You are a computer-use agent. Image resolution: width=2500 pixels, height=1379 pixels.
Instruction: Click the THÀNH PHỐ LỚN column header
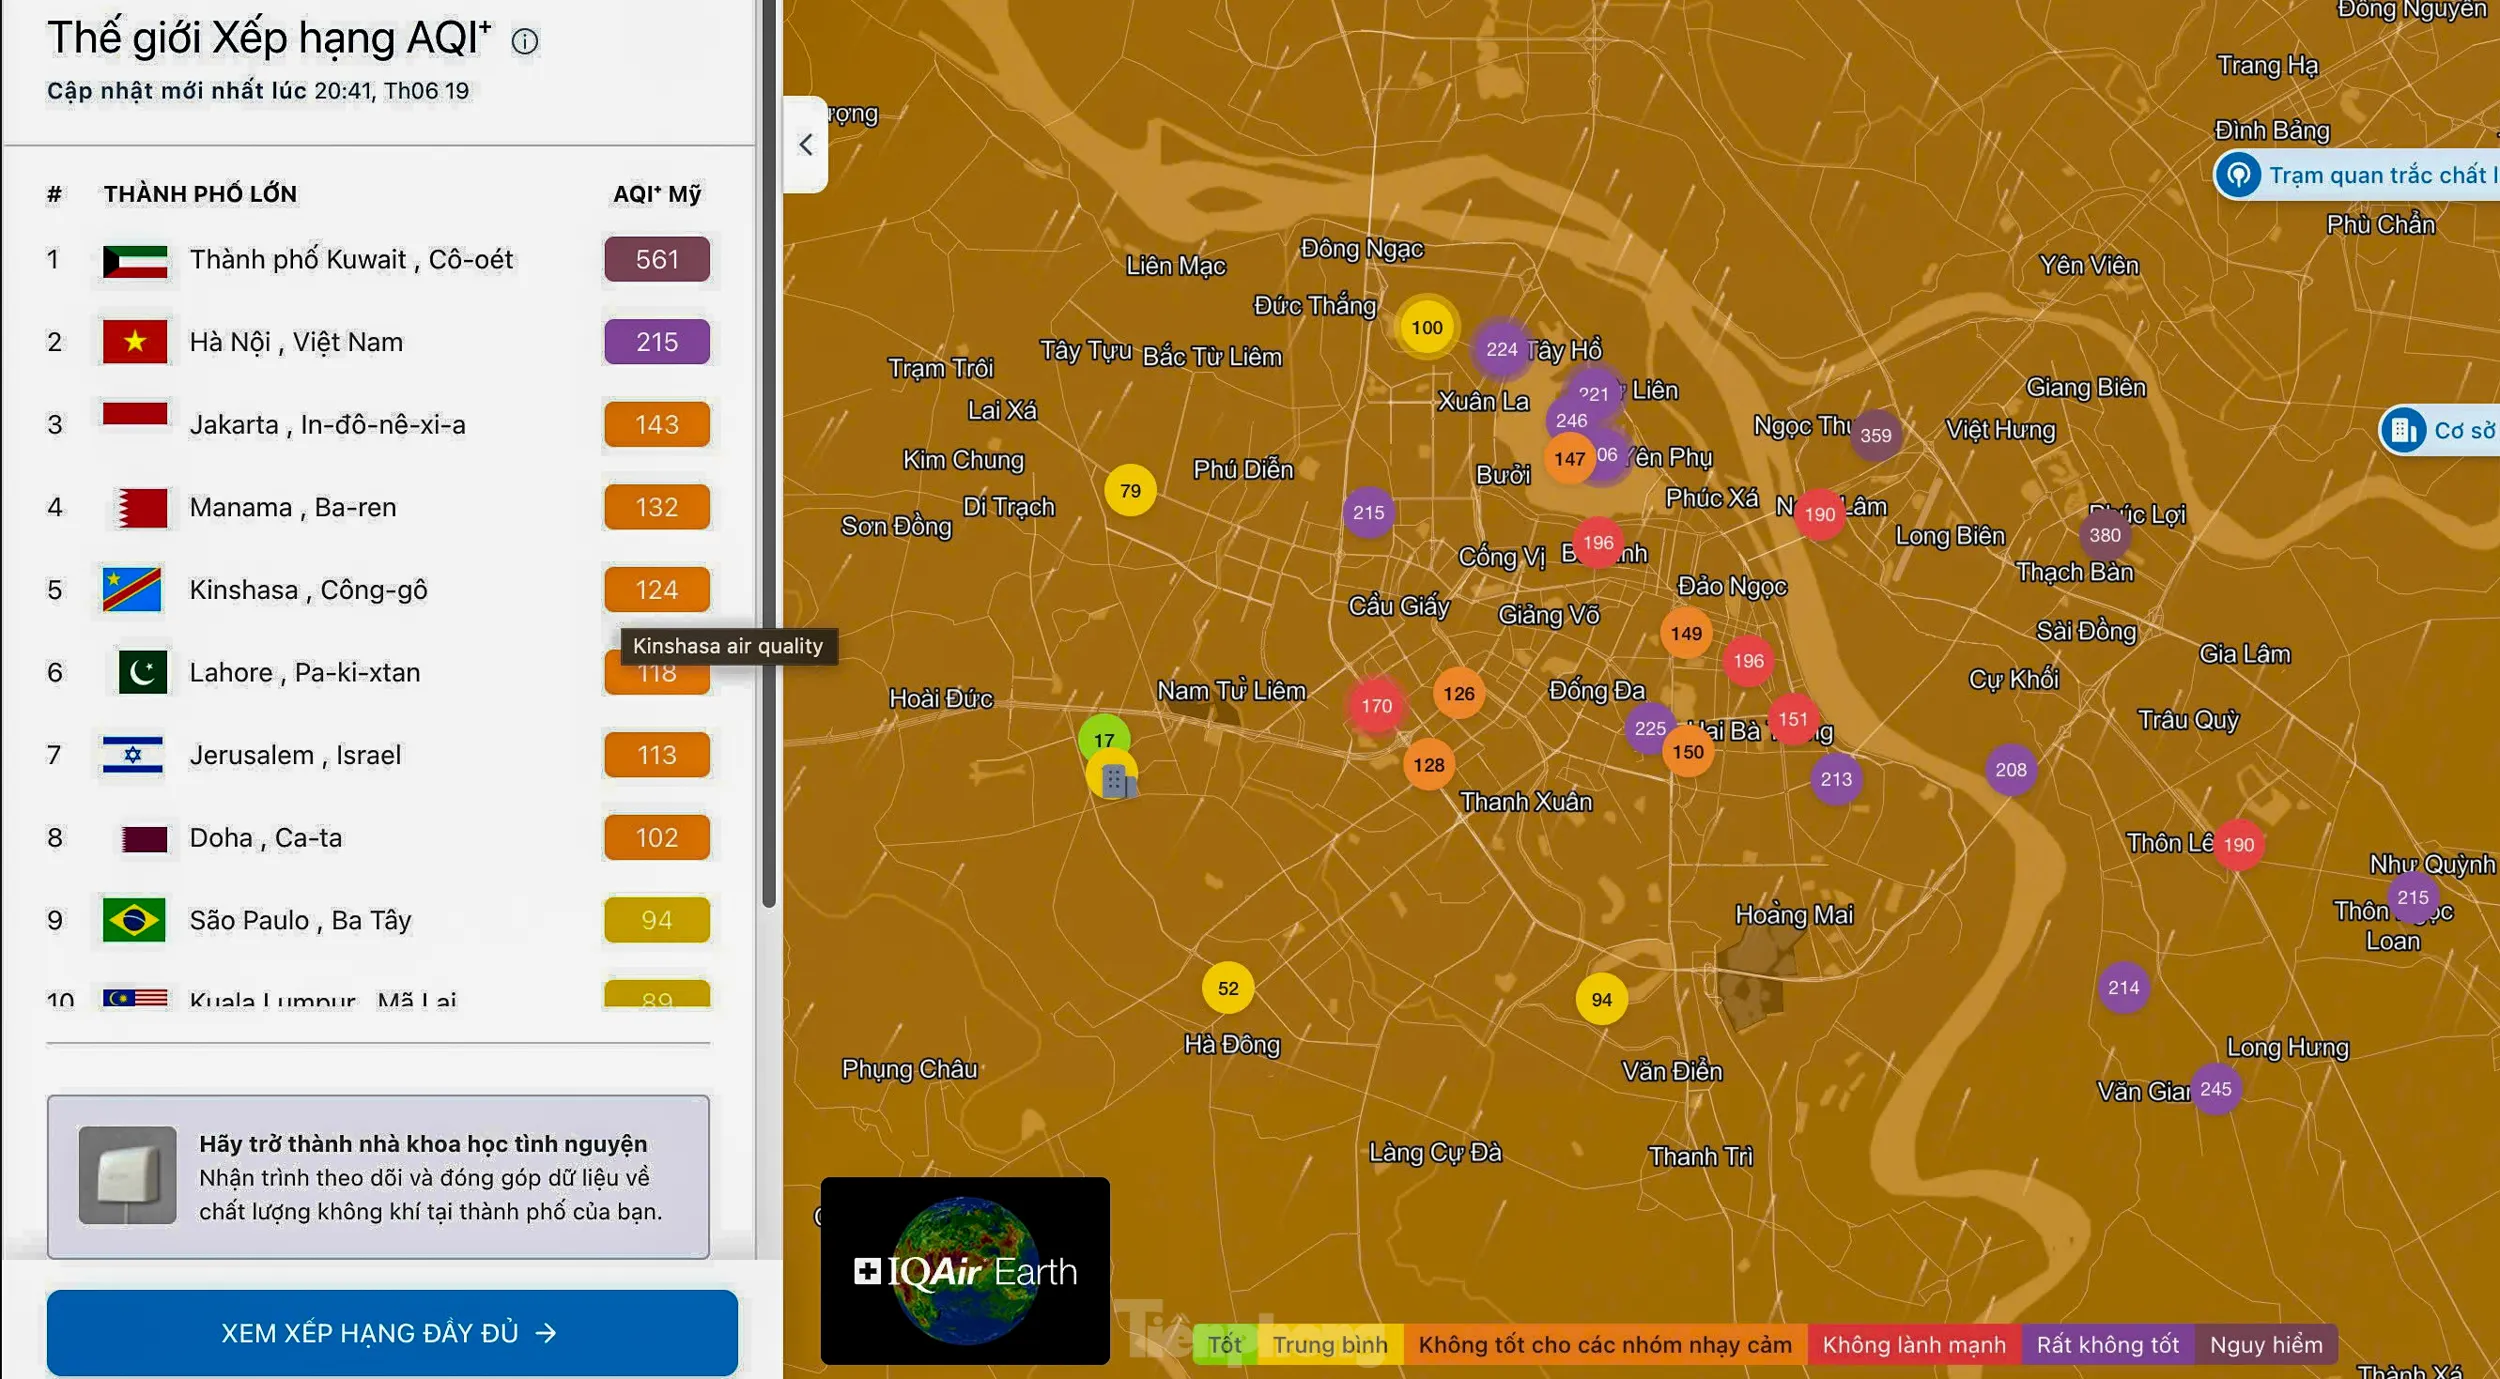pos(200,194)
